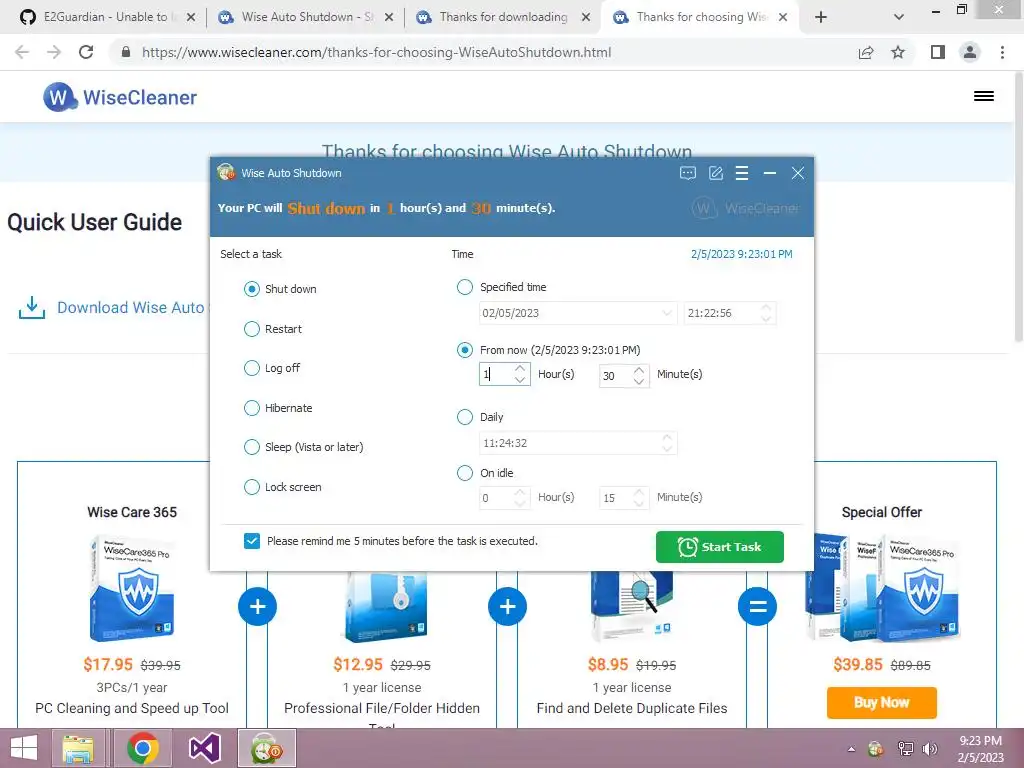Open the Chrome tab search dropdown

899,18
